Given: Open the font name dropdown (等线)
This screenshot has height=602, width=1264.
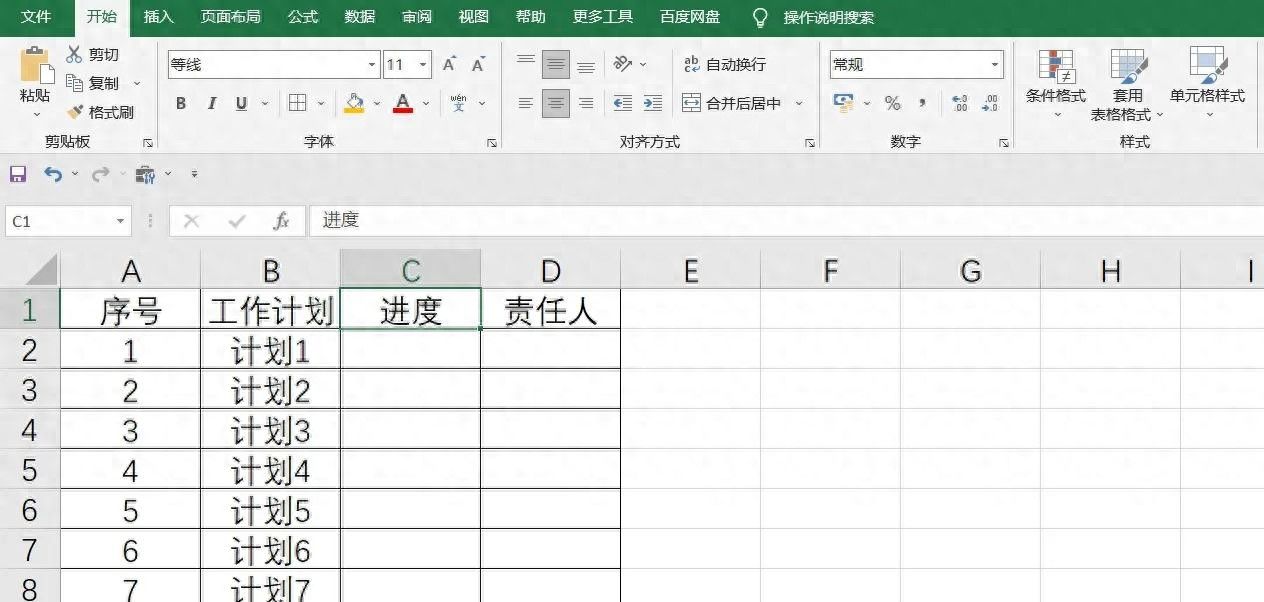Looking at the screenshot, I should [372, 64].
